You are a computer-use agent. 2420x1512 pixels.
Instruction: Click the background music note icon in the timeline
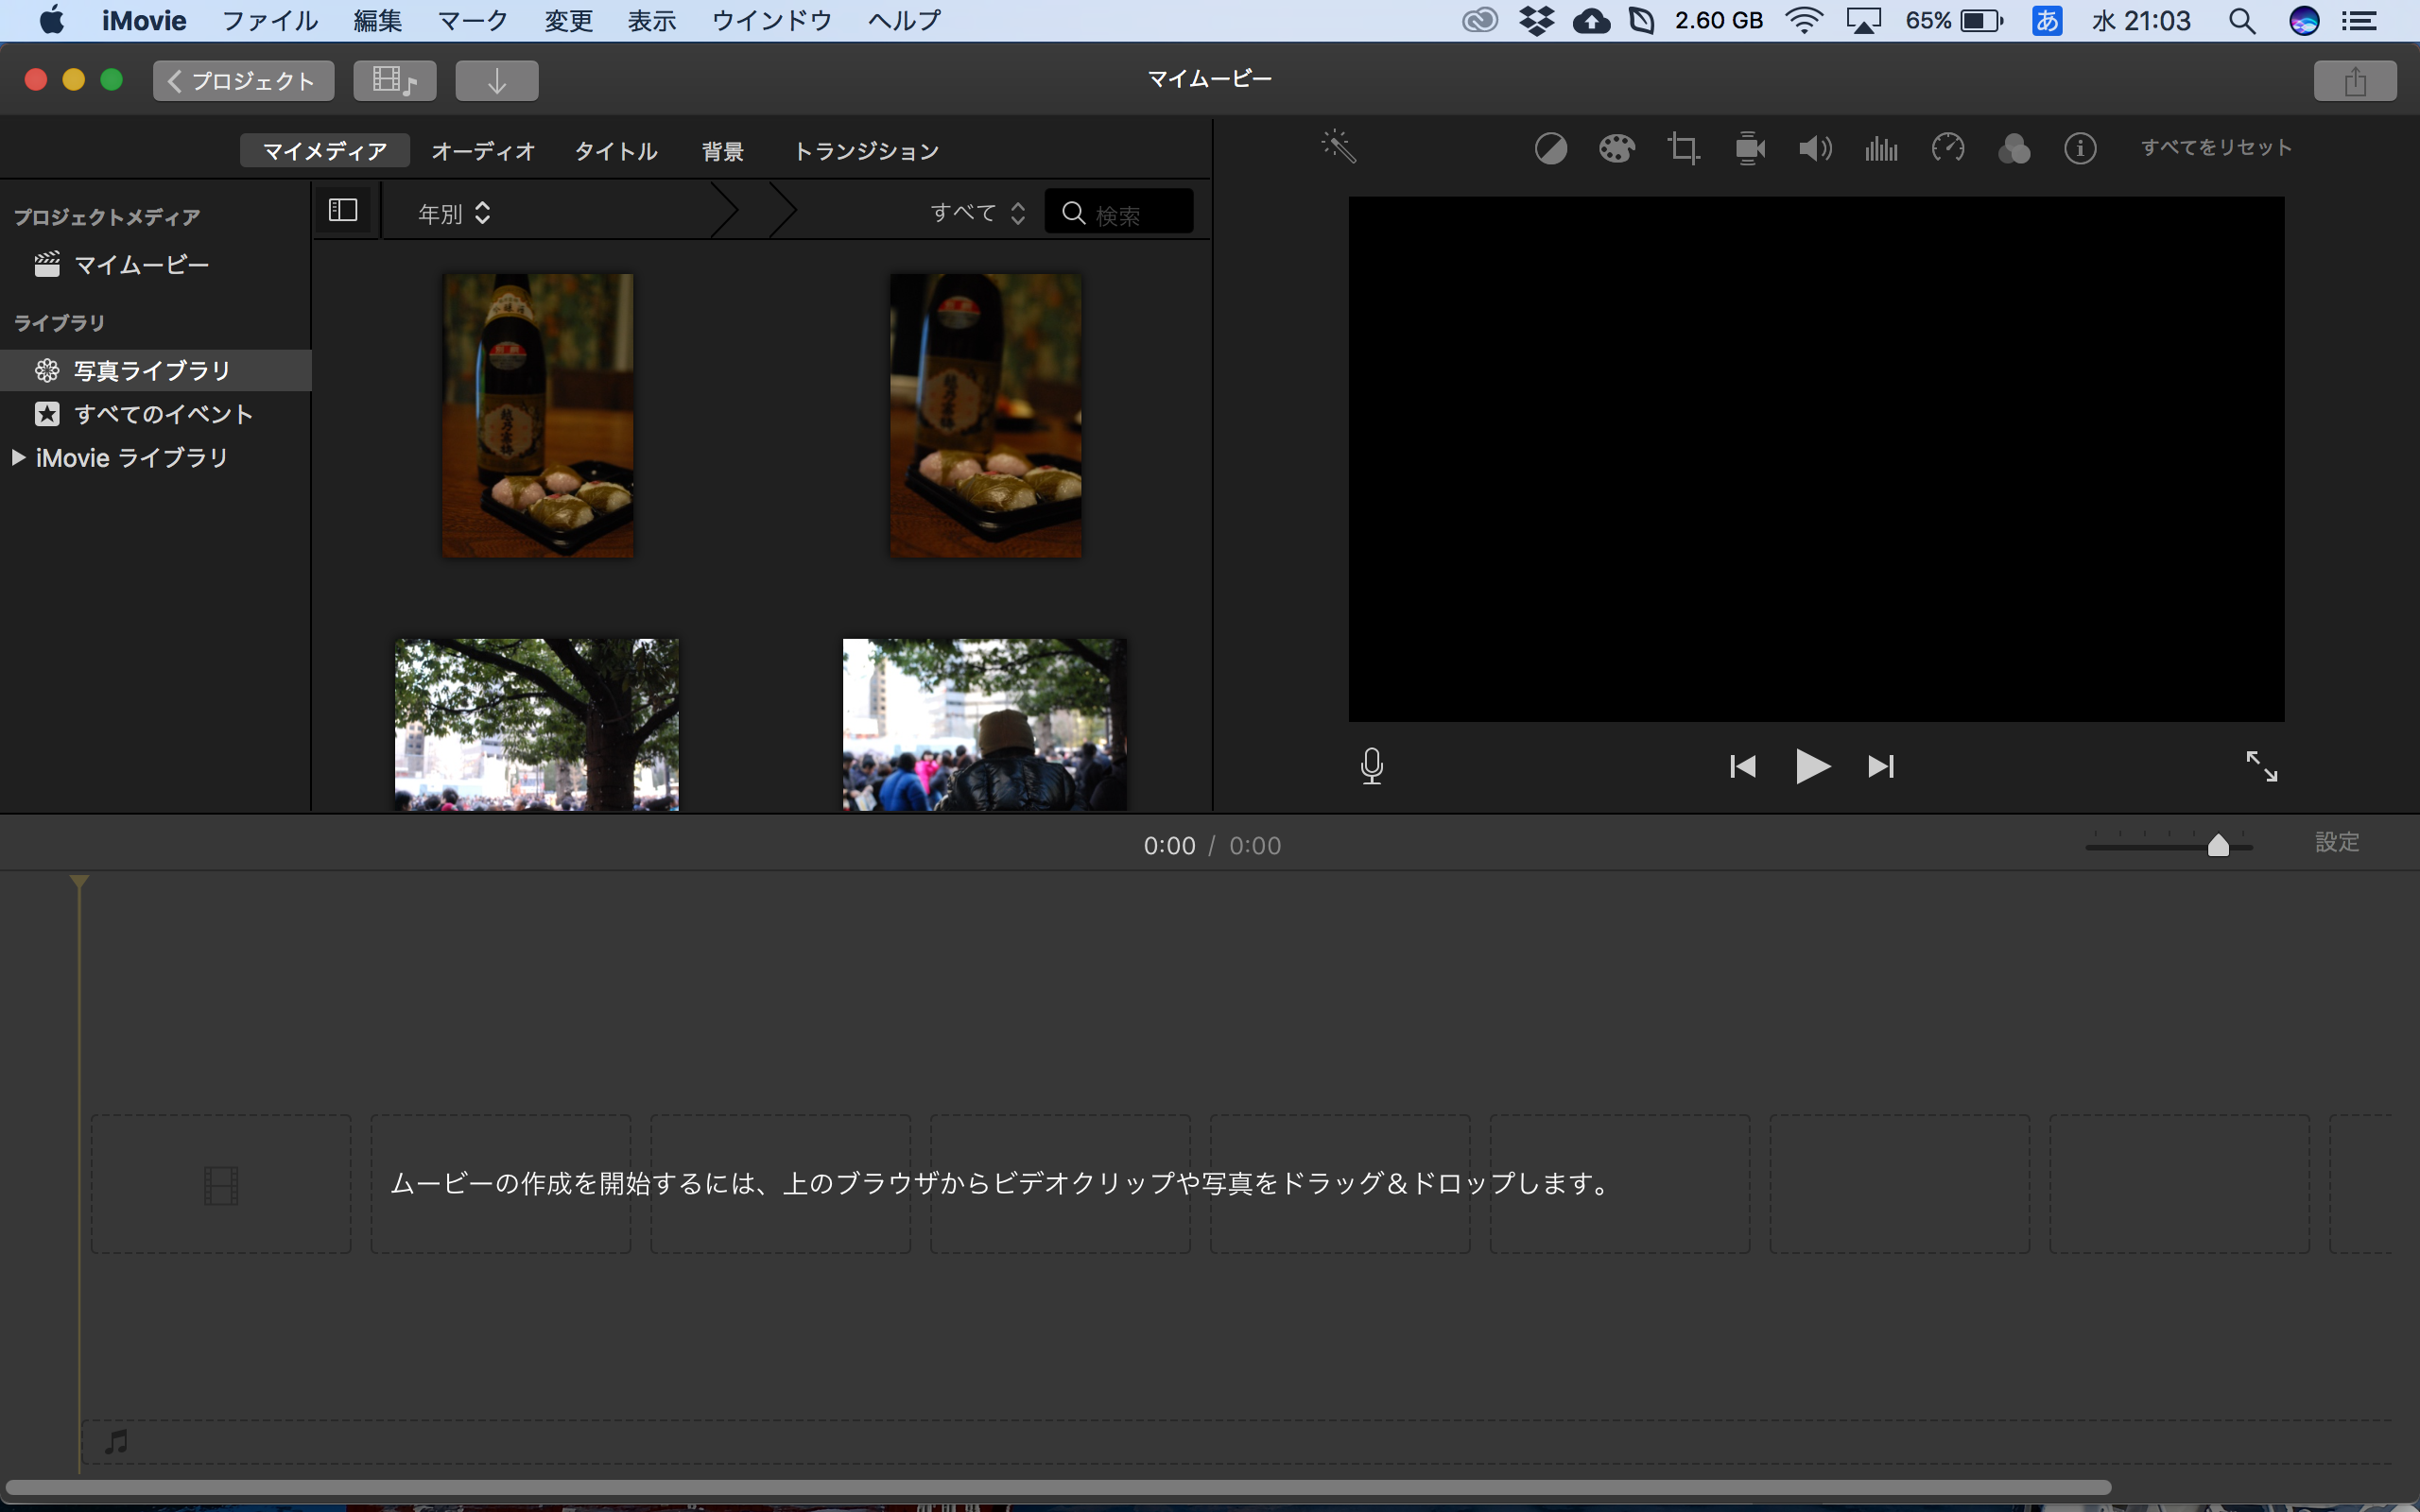pos(116,1442)
